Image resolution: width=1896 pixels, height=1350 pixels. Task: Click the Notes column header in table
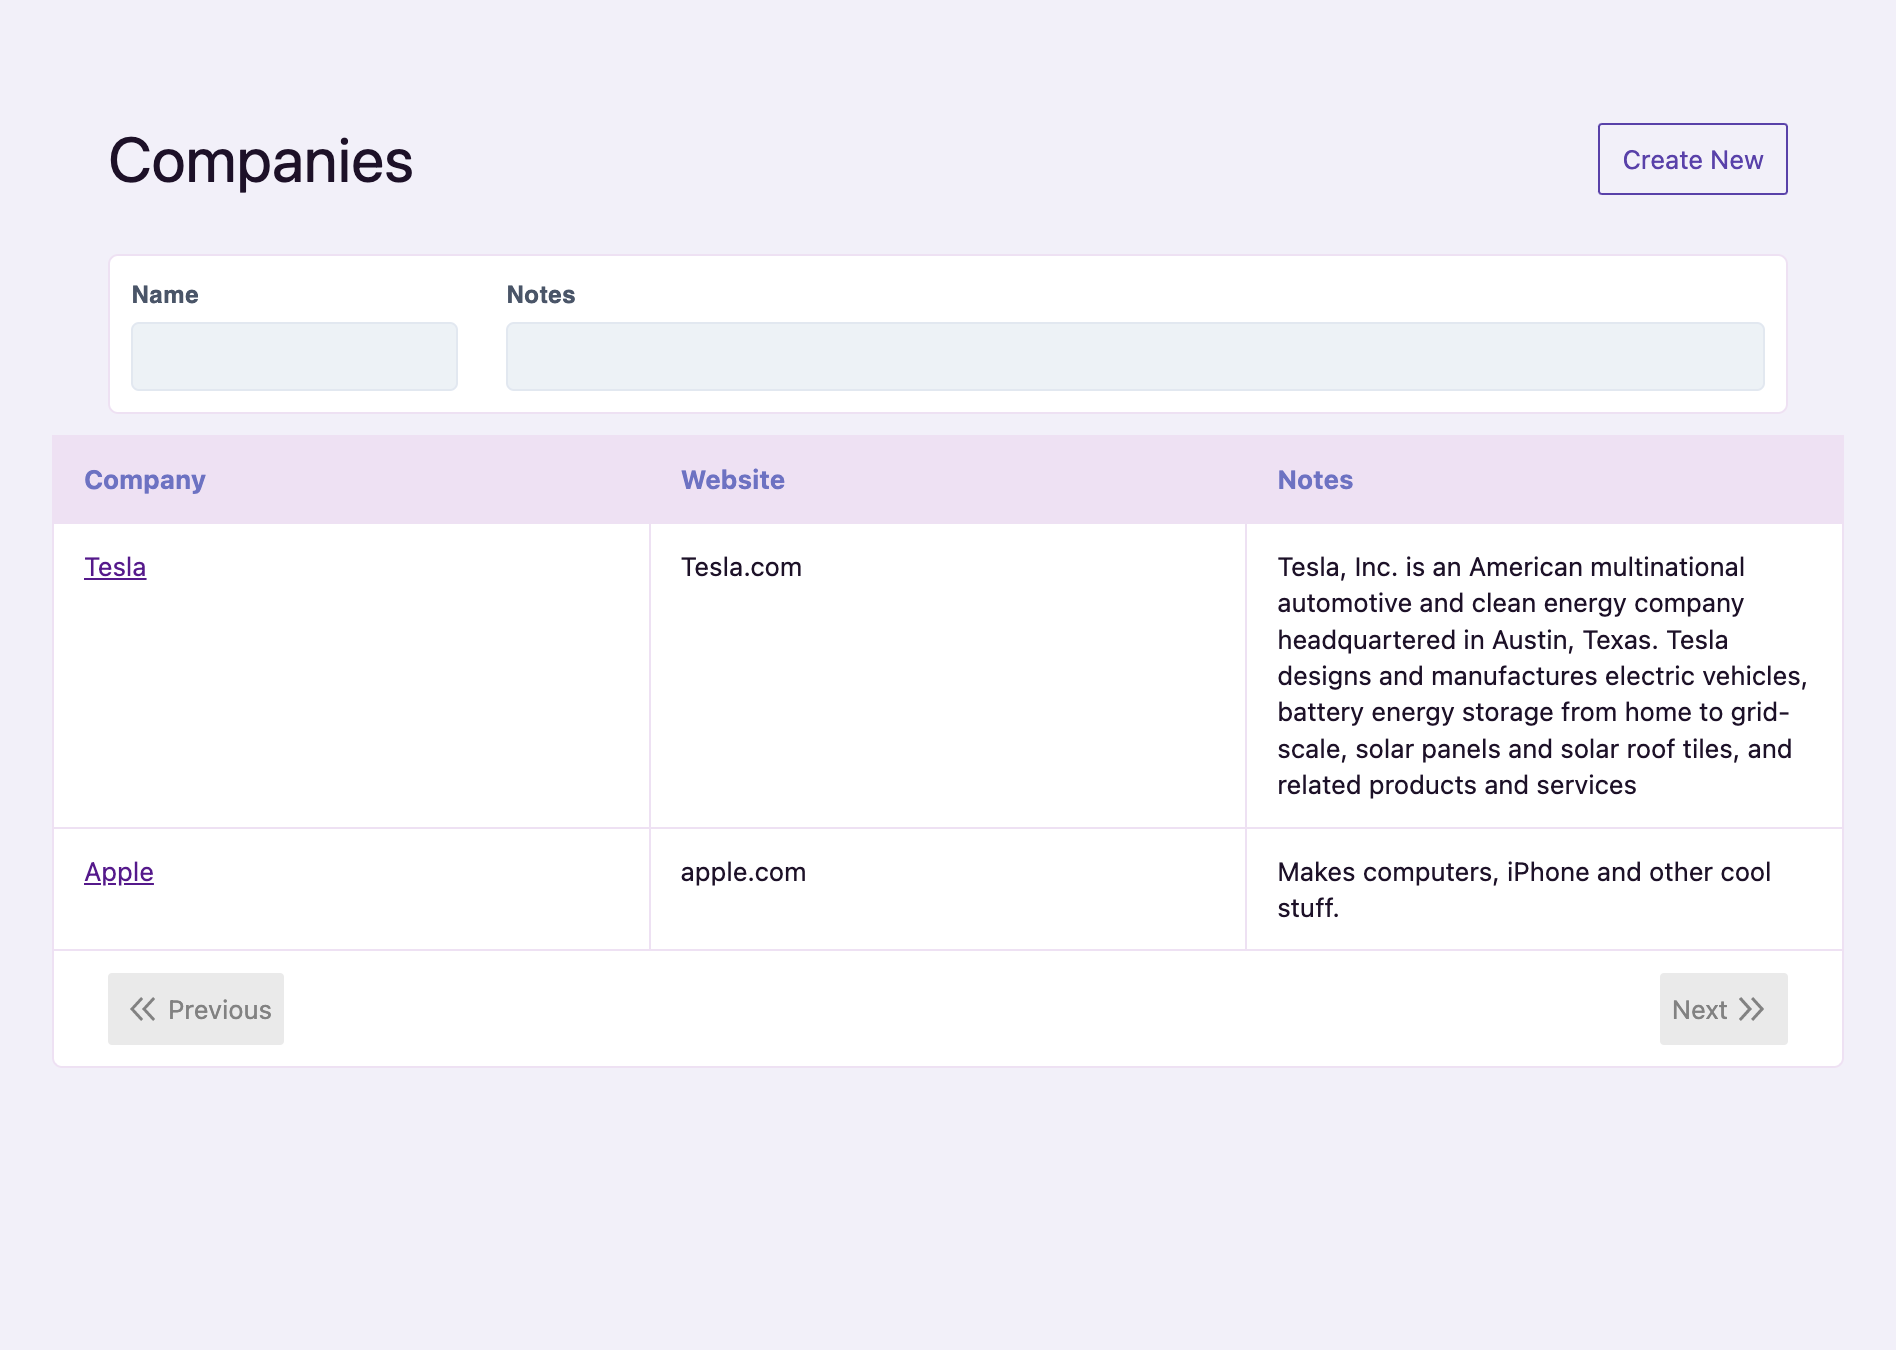1314,480
